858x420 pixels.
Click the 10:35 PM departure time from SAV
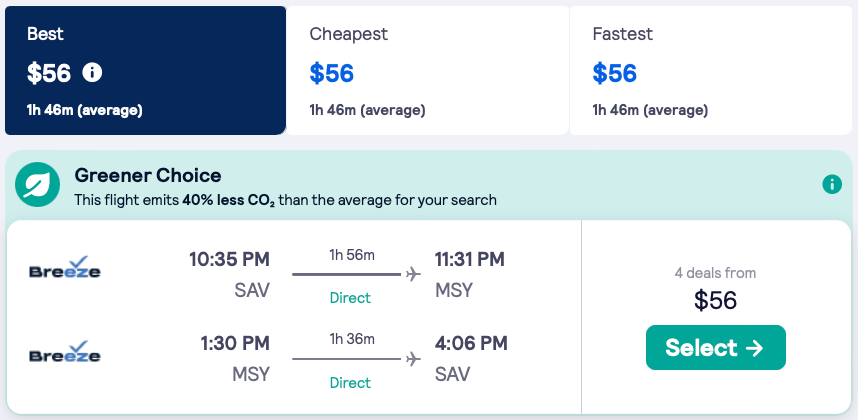click(x=229, y=260)
